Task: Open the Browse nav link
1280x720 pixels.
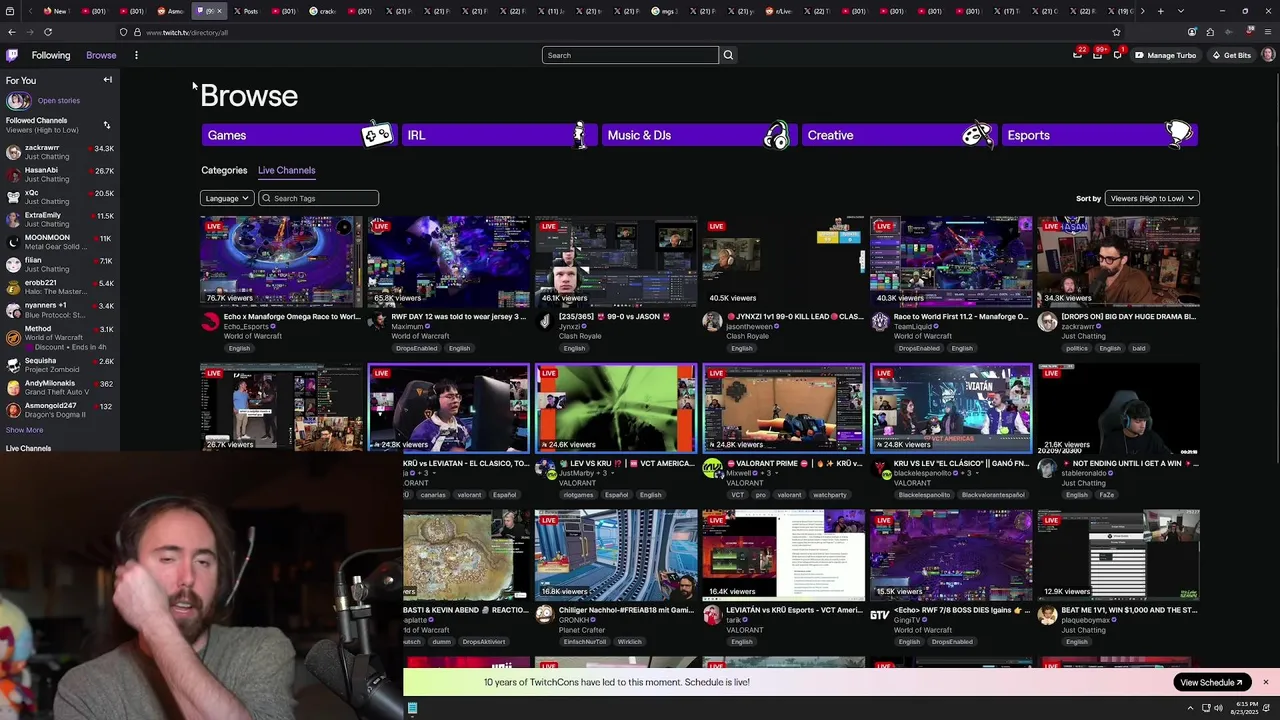Action: tap(101, 55)
